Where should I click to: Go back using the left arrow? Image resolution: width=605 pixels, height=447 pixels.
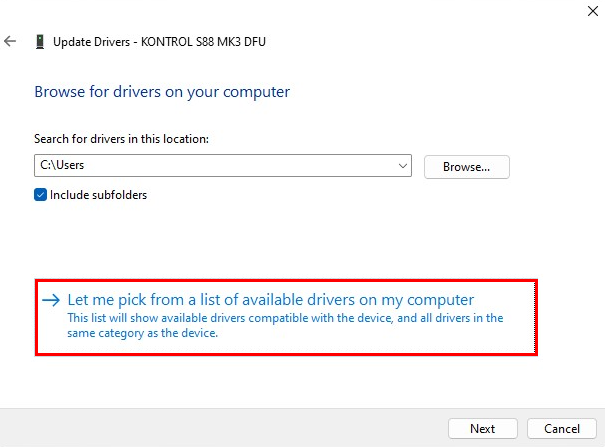click(10, 41)
